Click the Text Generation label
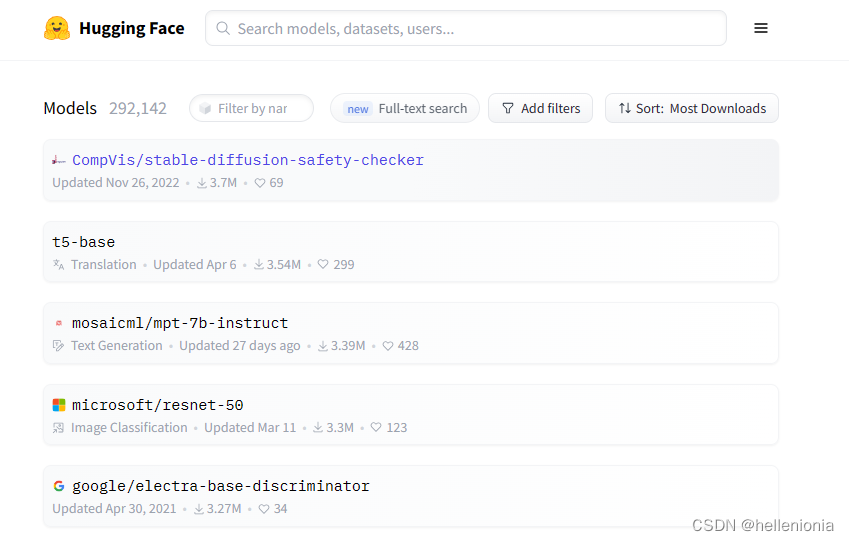This screenshot has width=849, height=541. coord(116,346)
